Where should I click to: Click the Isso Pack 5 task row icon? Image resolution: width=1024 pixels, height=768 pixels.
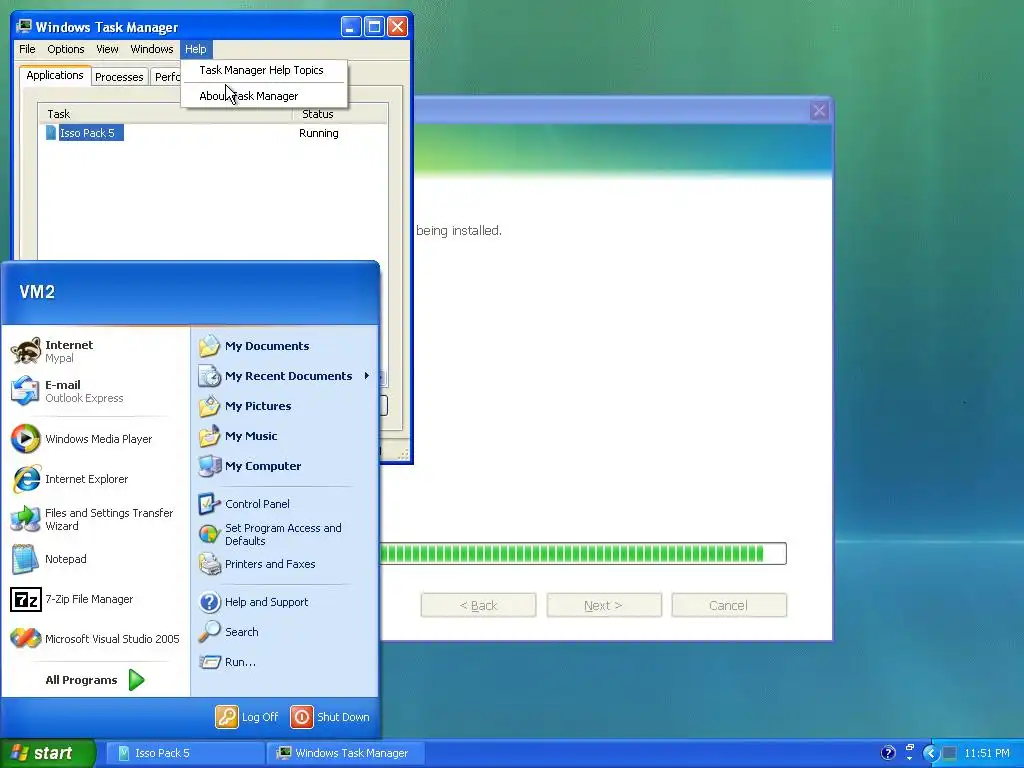pos(51,133)
